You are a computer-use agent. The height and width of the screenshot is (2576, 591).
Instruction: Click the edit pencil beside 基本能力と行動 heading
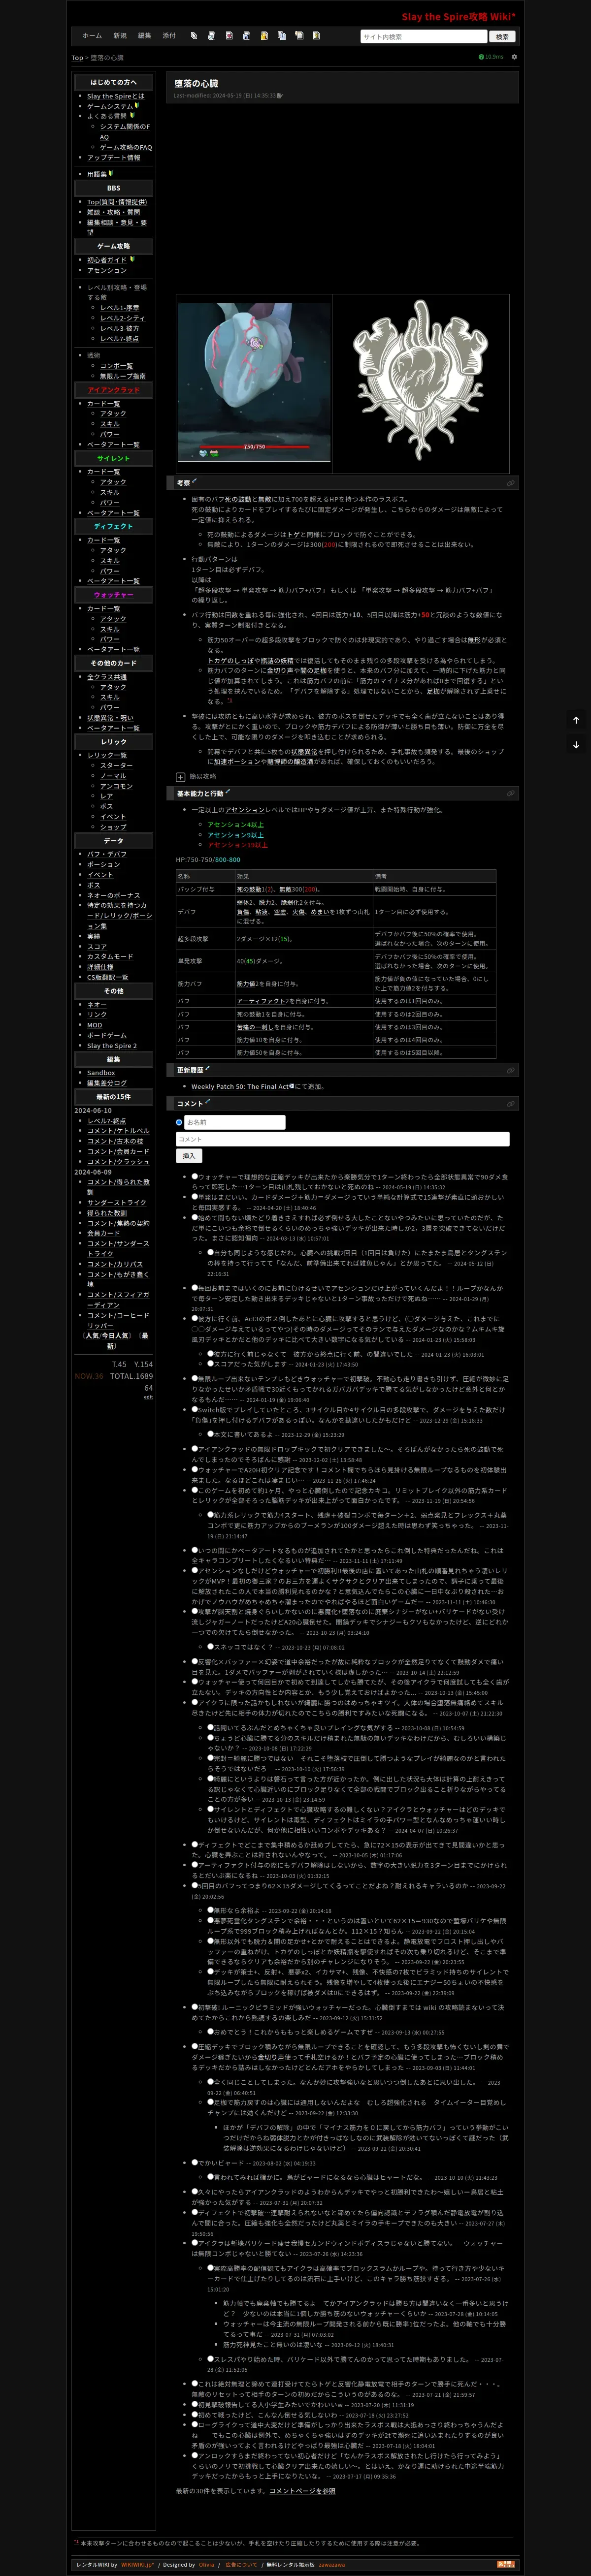(227, 792)
